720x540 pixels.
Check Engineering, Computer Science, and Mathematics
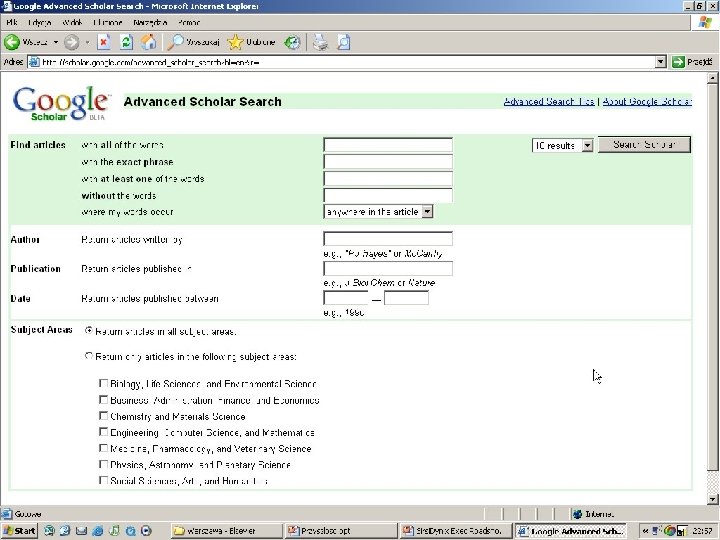103,432
